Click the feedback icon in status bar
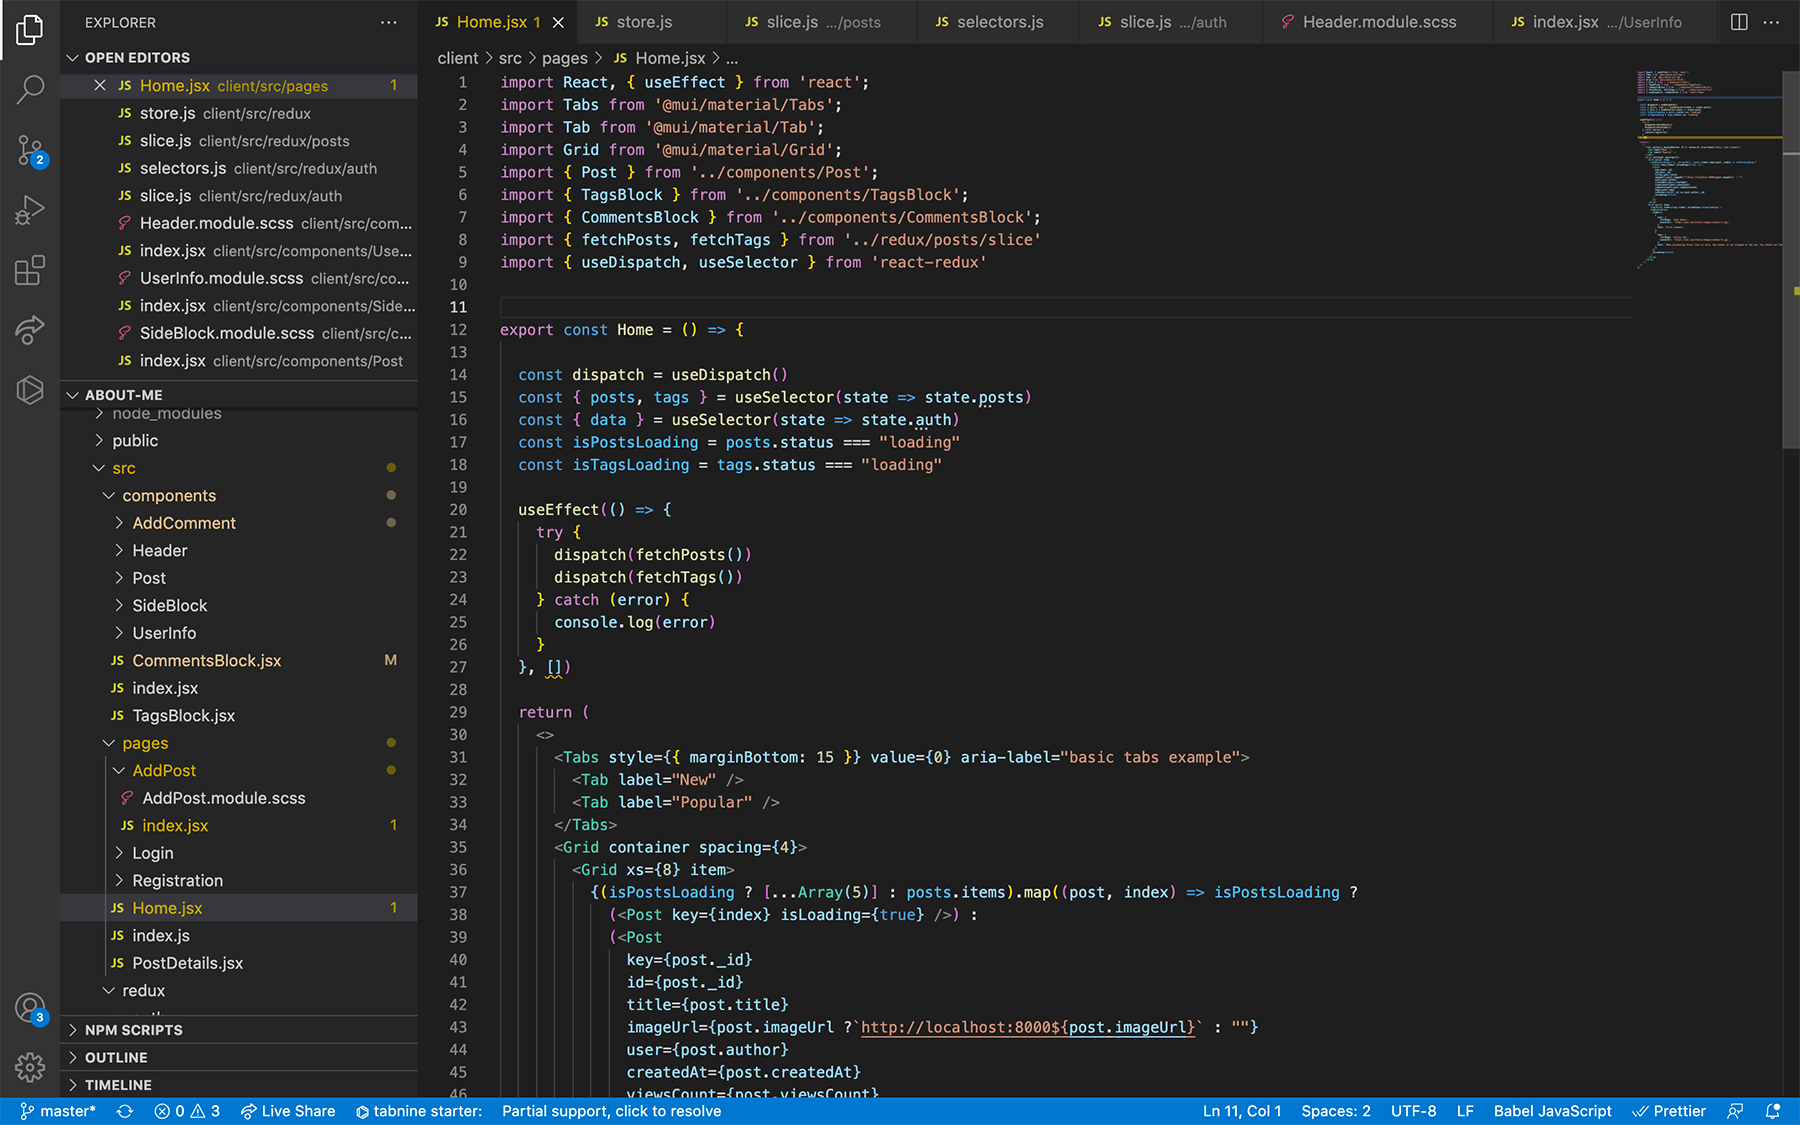 coord(1735,1111)
